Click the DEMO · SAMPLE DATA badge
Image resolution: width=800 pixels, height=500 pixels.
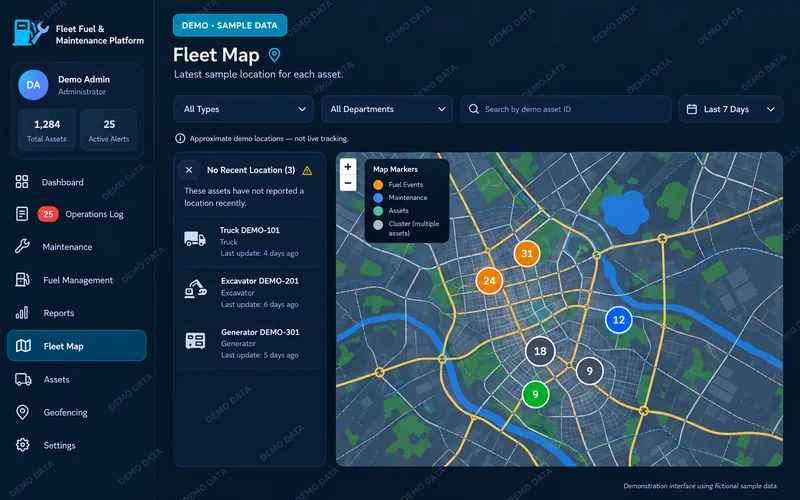[x=230, y=25]
